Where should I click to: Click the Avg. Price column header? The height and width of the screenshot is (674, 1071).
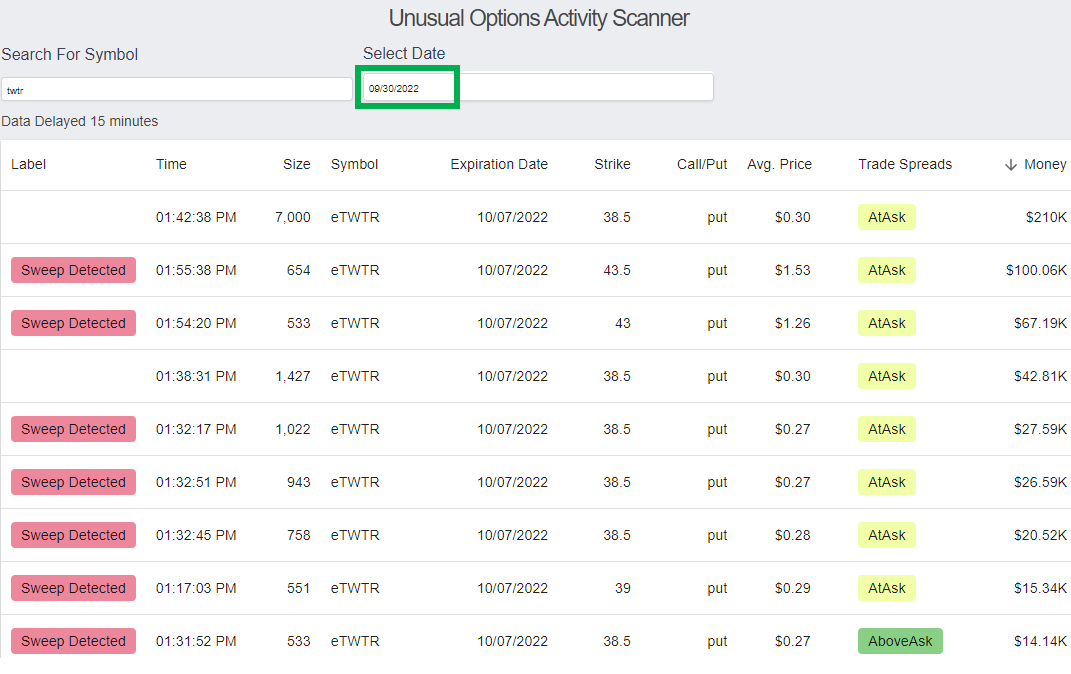[779, 165]
